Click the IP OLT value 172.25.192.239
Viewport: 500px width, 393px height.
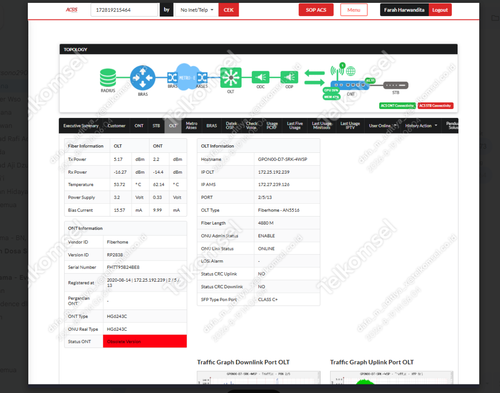pyautogui.click(x=274, y=172)
